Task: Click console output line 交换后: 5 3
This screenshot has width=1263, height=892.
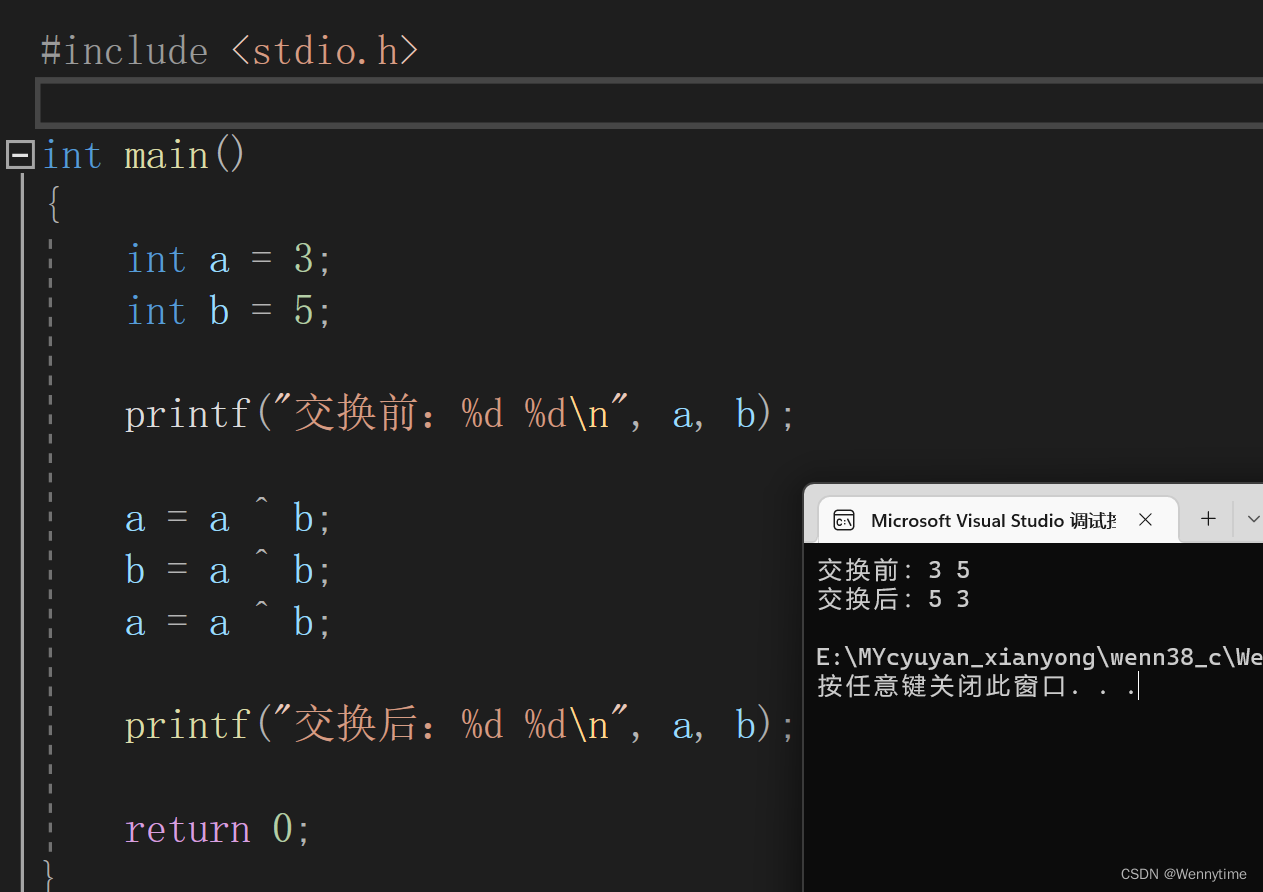Action: pos(893,598)
